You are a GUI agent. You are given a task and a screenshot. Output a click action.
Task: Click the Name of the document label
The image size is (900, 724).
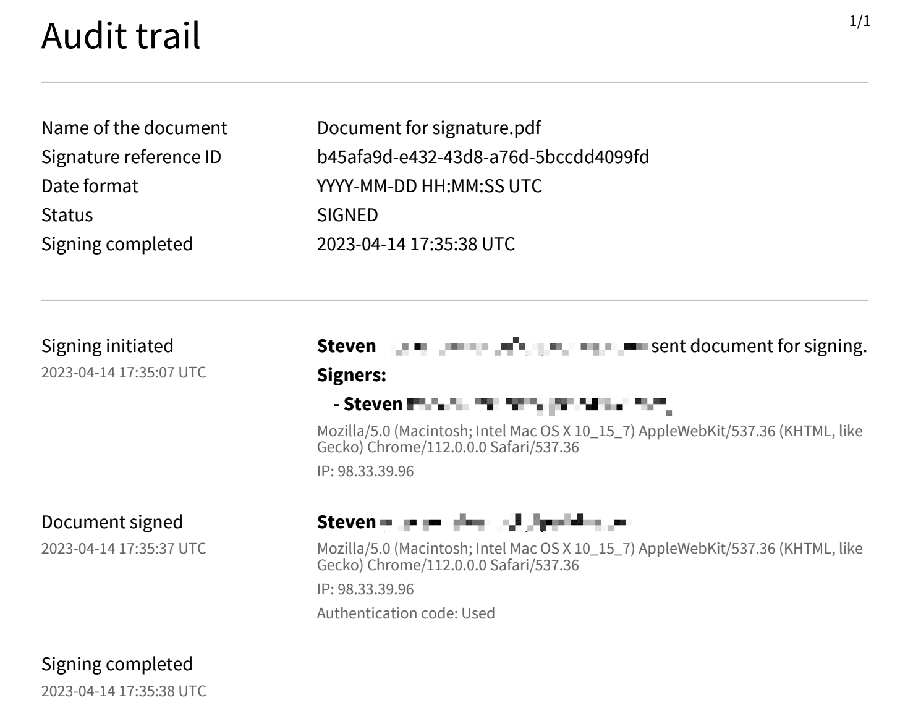pyautogui.click(x=134, y=127)
